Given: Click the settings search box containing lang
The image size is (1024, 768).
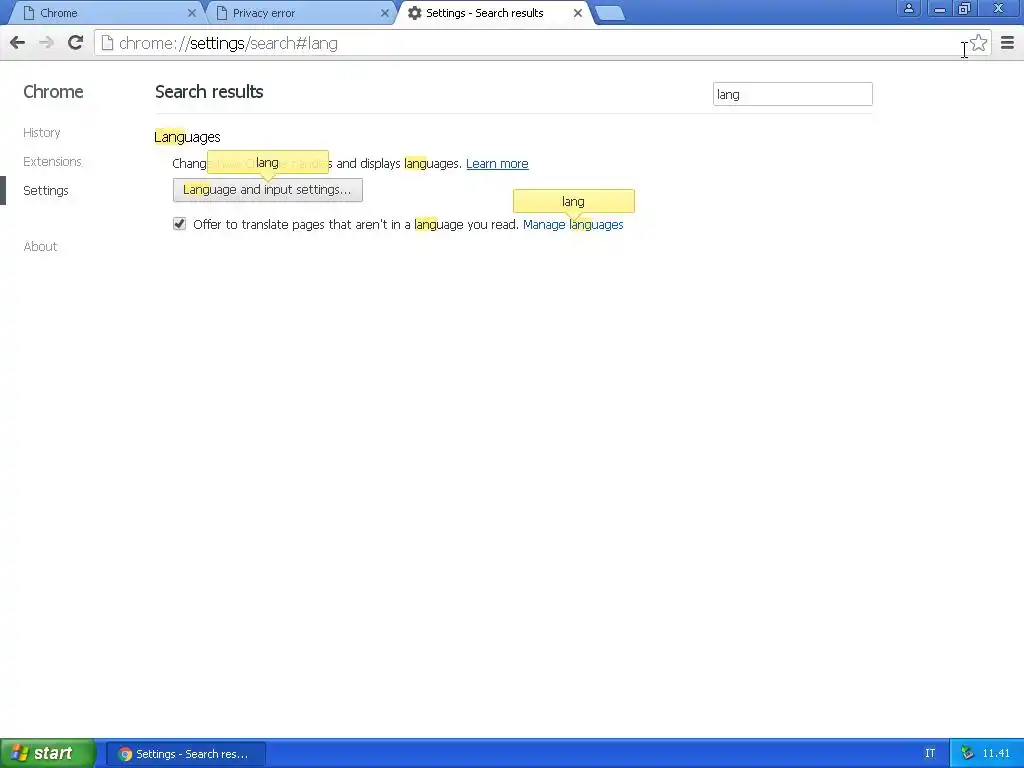Looking at the screenshot, I should (792, 94).
